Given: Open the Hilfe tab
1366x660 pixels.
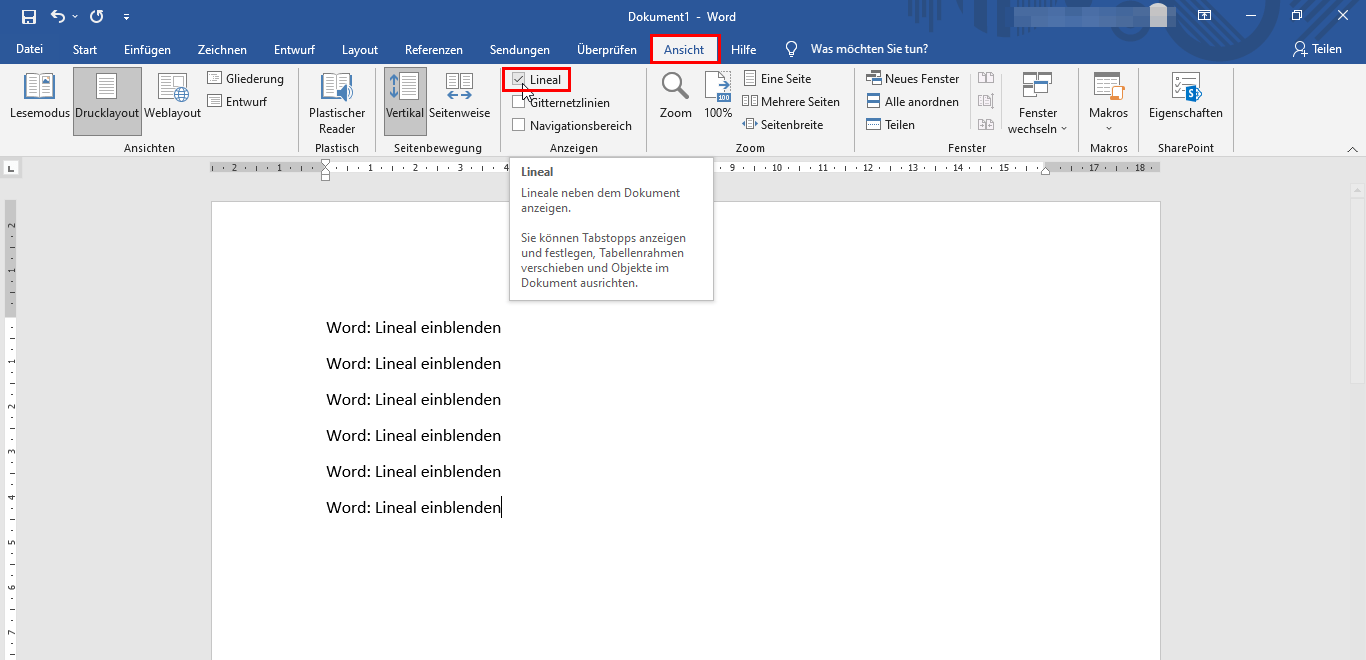Looking at the screenshot, I should pos(743,49).
